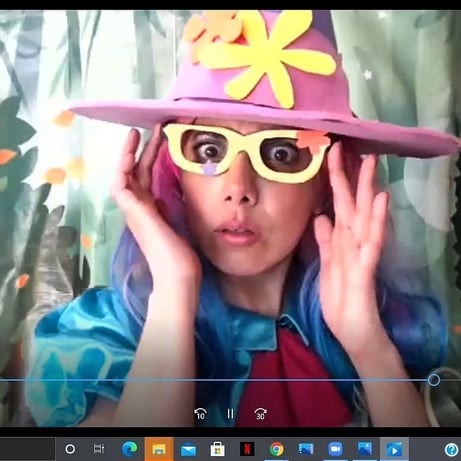The height and width of the screenshot is (461, 461).
Task: Skip back 10 seconds in the video
Action: [x=200, y=414]
